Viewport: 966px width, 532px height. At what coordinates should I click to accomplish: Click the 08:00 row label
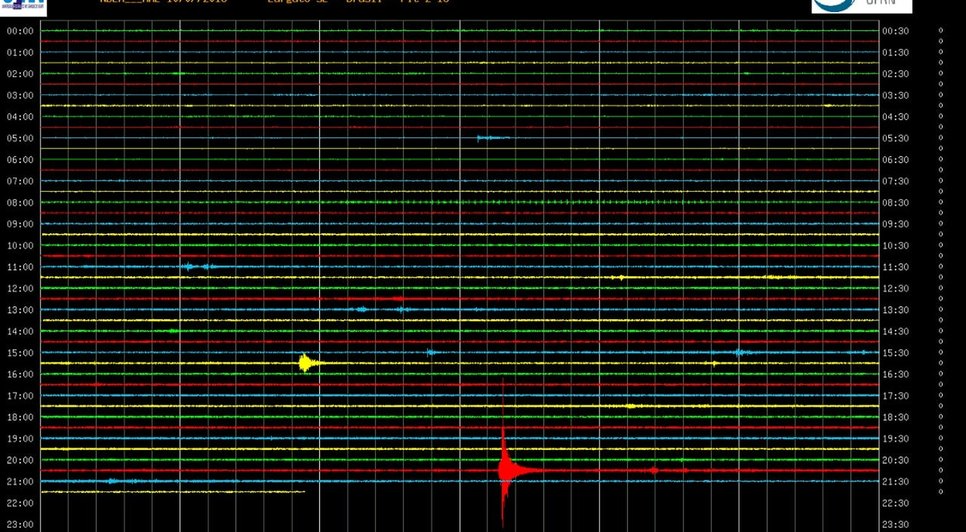tap(20, 203)
